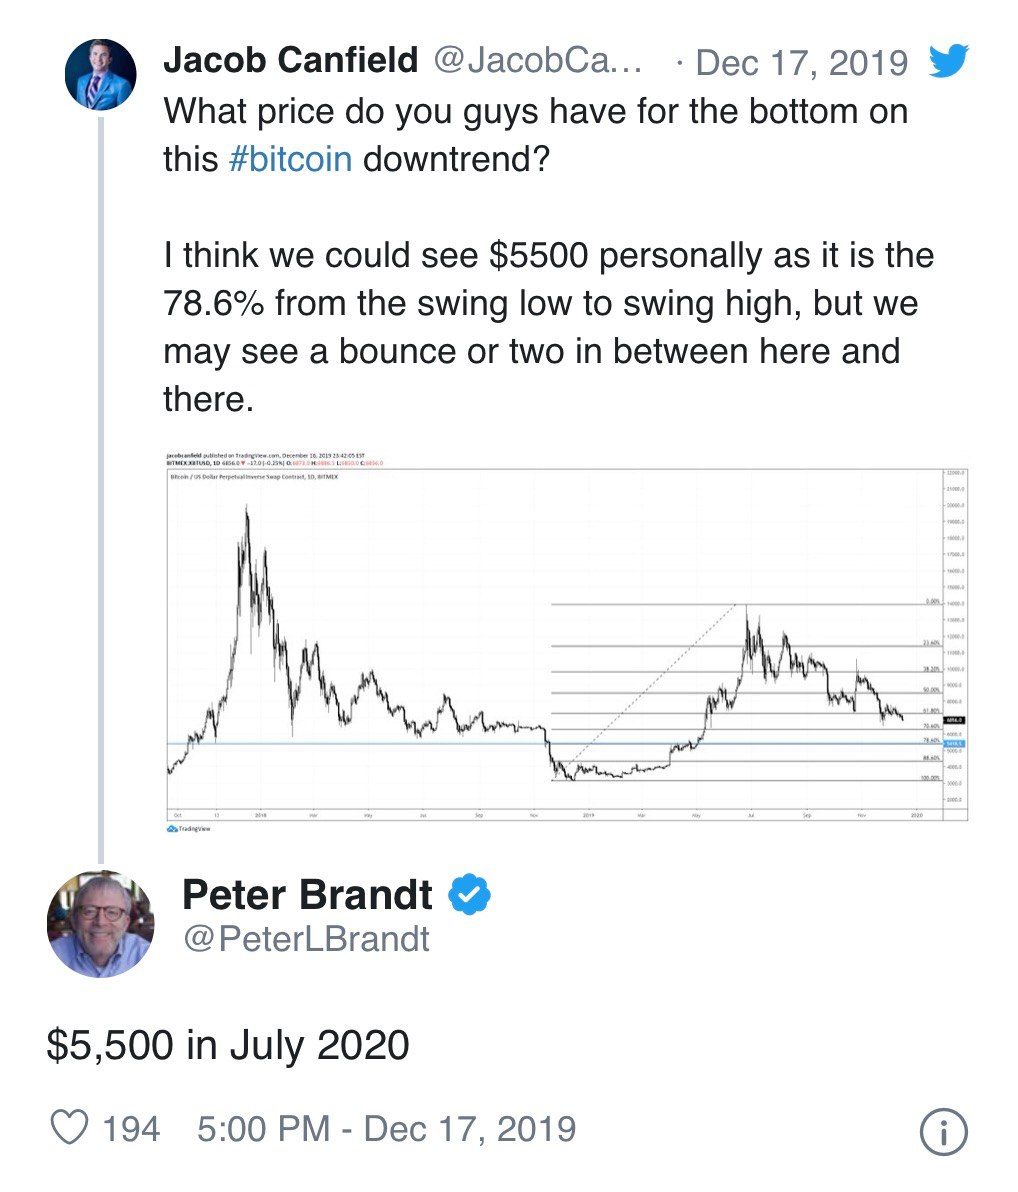The width and height of the screenshot is (1018, 1192).
Task: Open the #bitcoin hashtag link
Action: coord(290,160)
